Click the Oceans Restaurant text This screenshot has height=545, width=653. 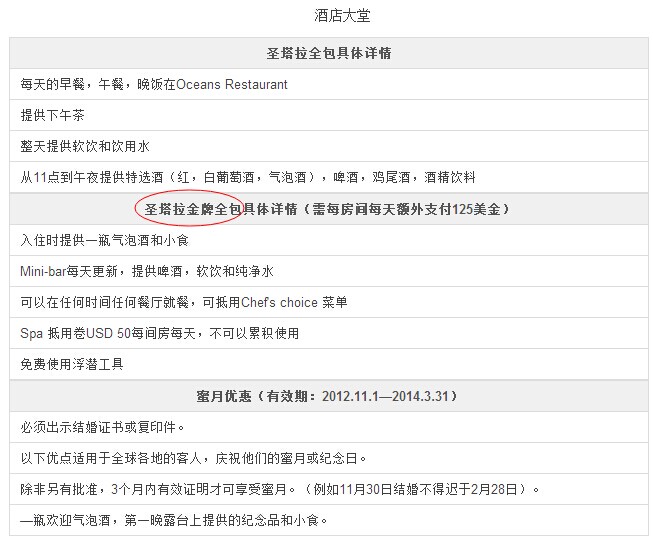(x=232, y=85)
